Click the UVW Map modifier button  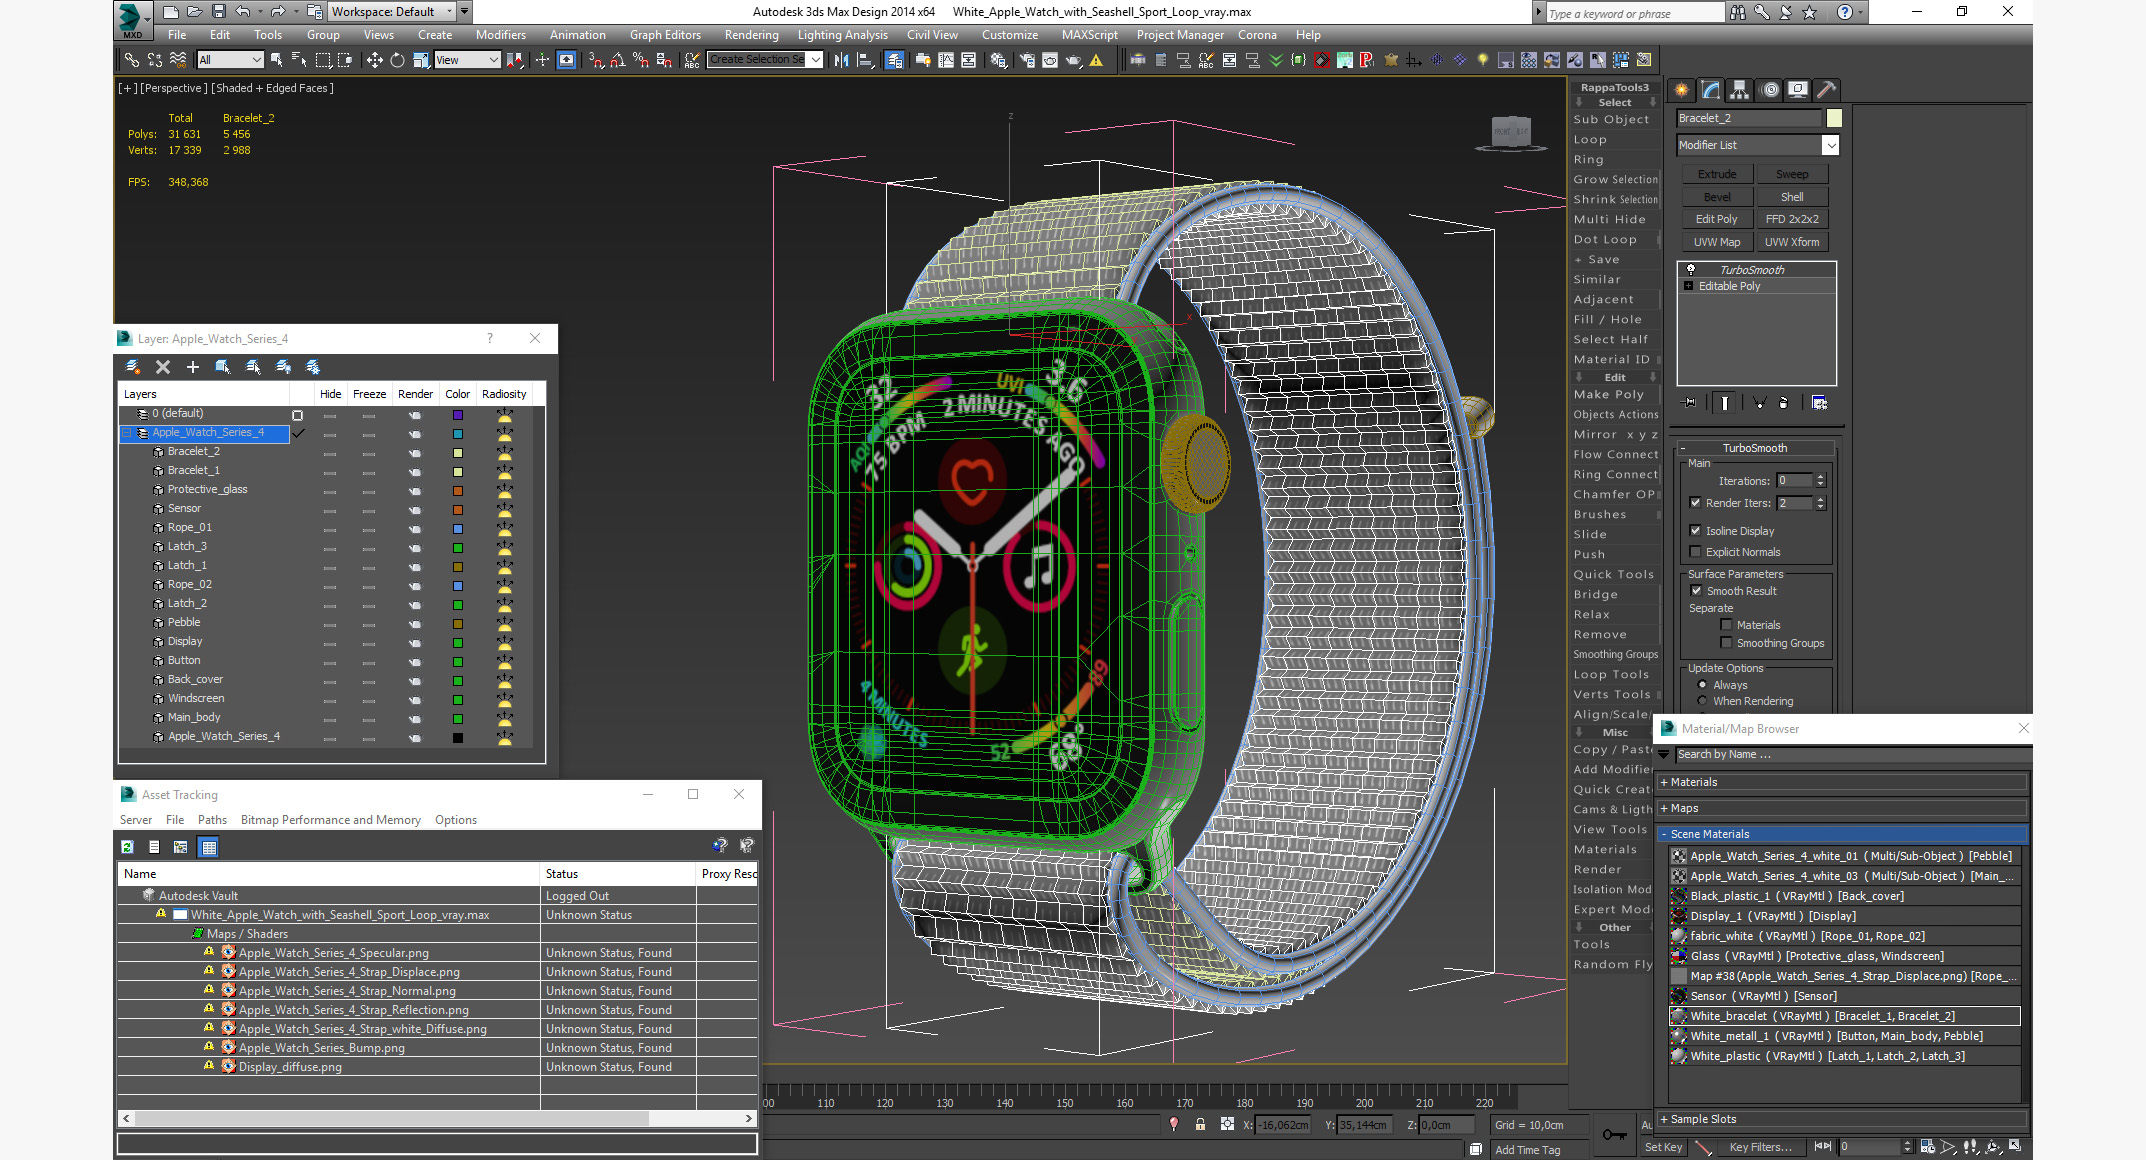point(1716,242)
